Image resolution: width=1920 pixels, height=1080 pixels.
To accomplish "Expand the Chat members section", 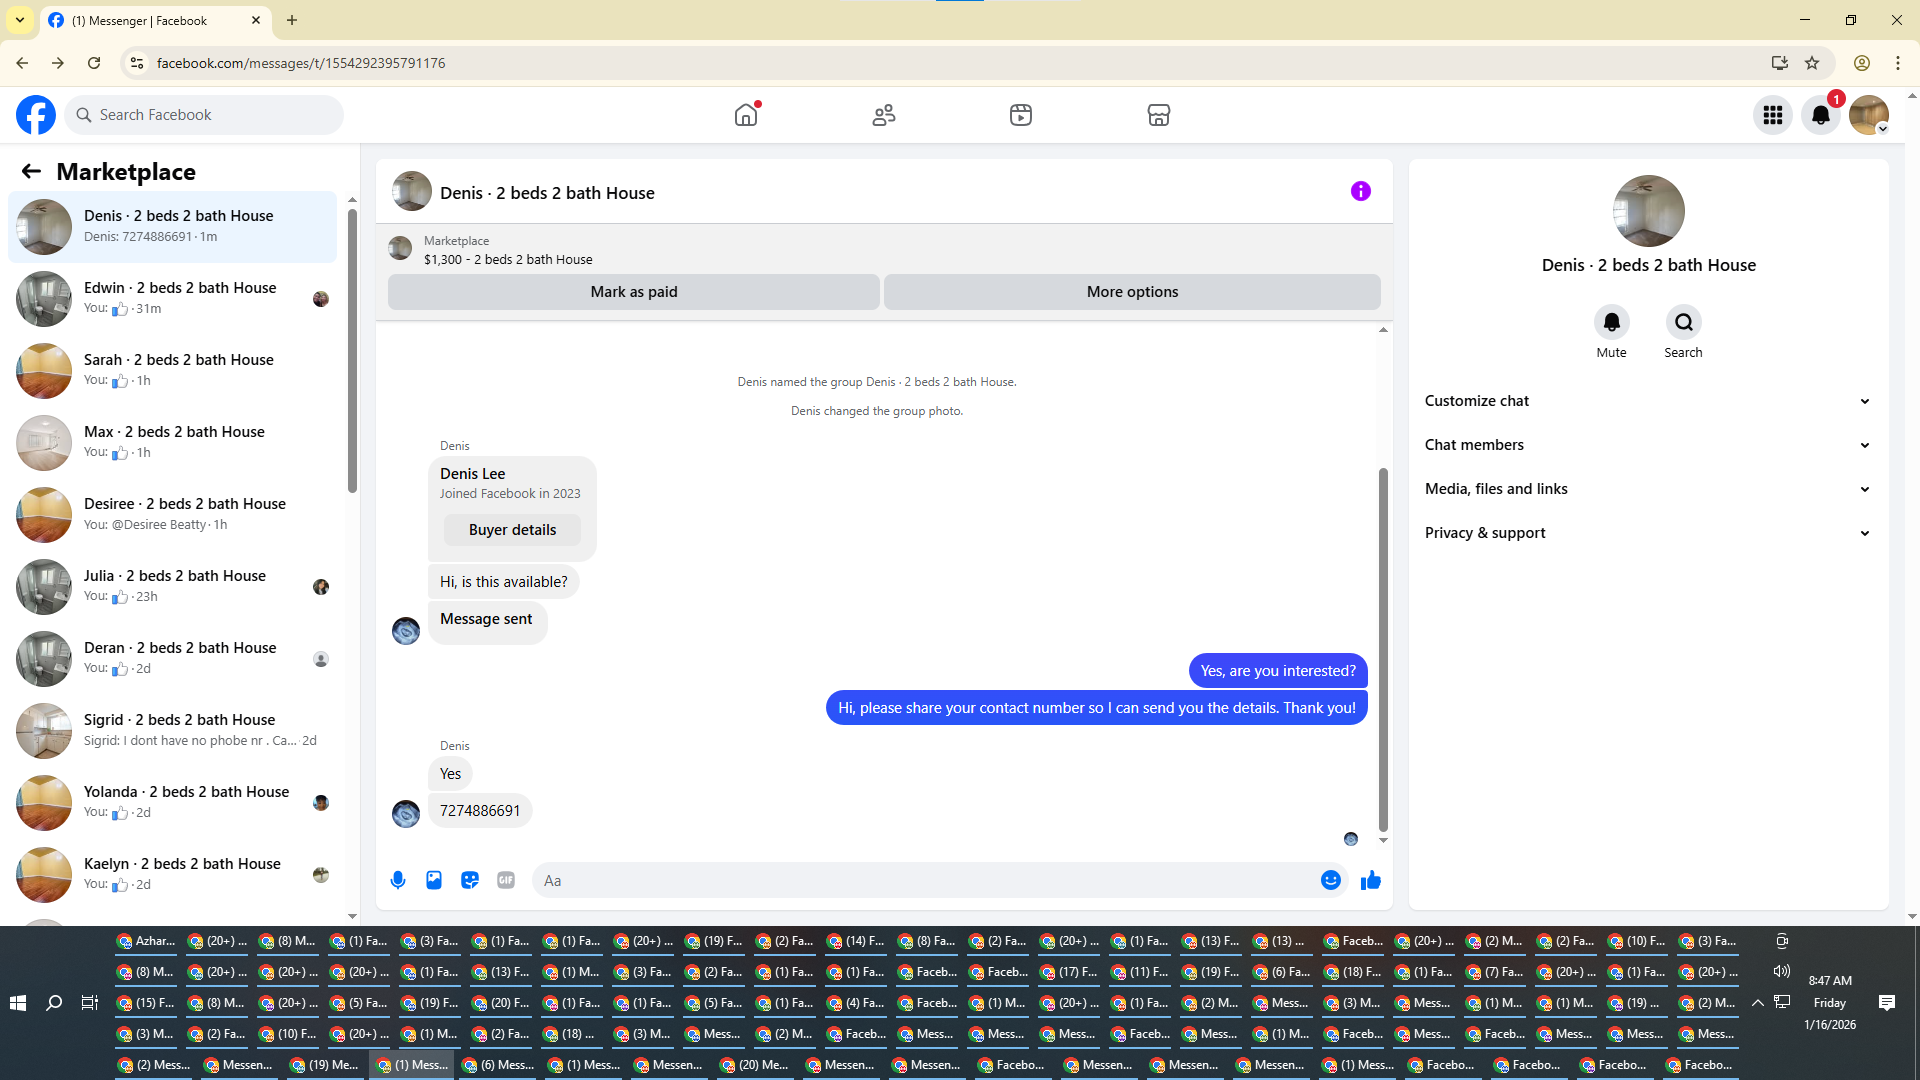I will point(1647,445).
